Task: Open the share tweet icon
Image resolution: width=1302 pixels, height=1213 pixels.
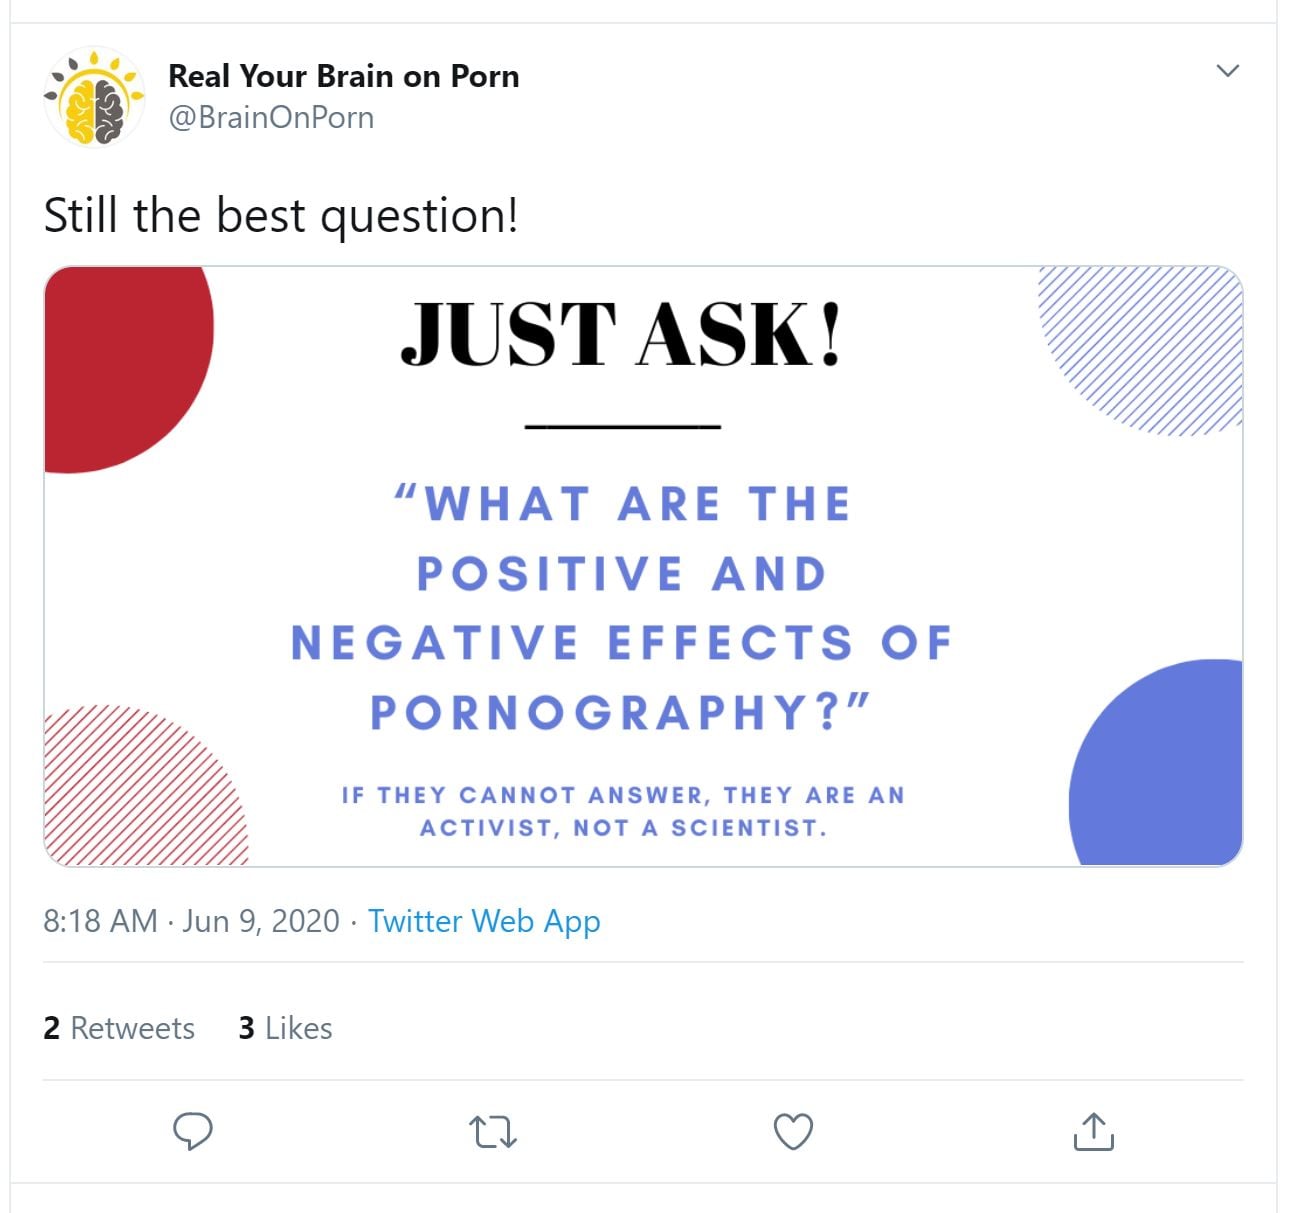Action: pyautogui.click(x=1093, y=1131)
